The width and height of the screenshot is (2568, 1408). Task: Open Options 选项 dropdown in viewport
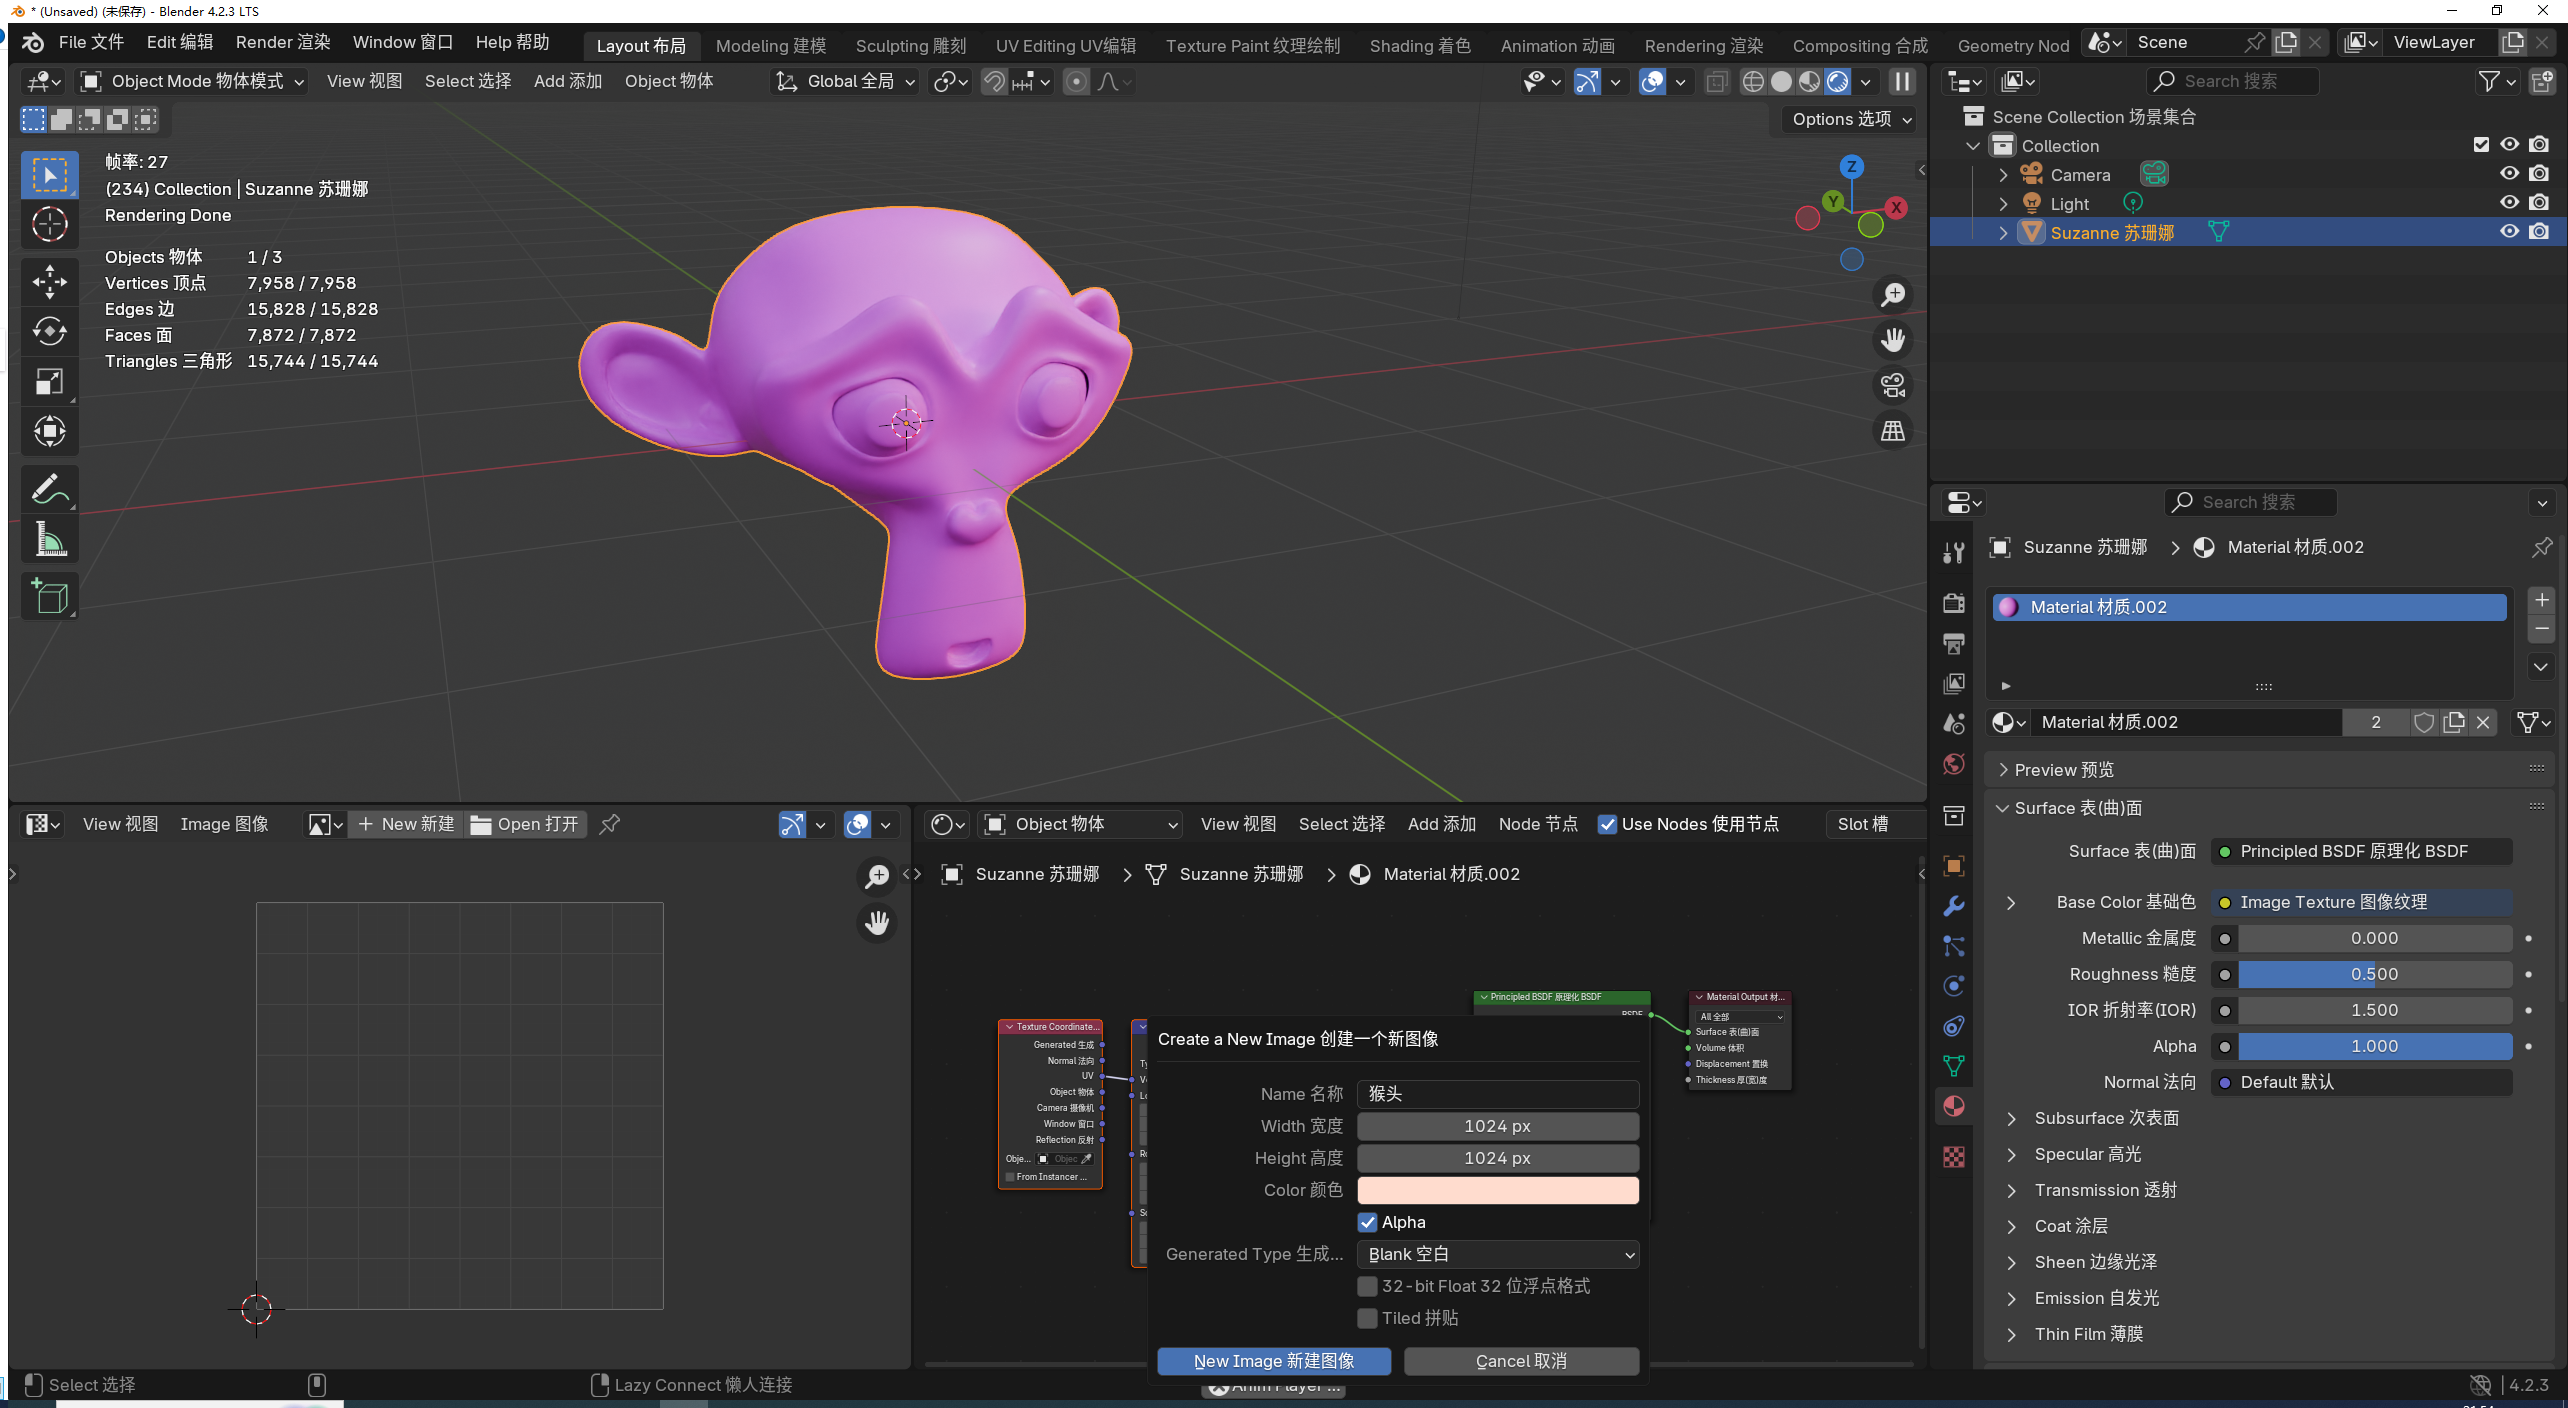[1852, 119]
